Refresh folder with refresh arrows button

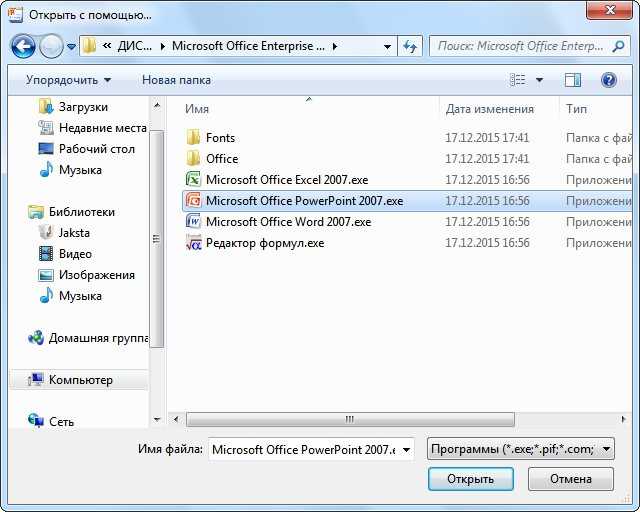pyautogui.click(x=410, y=46)
